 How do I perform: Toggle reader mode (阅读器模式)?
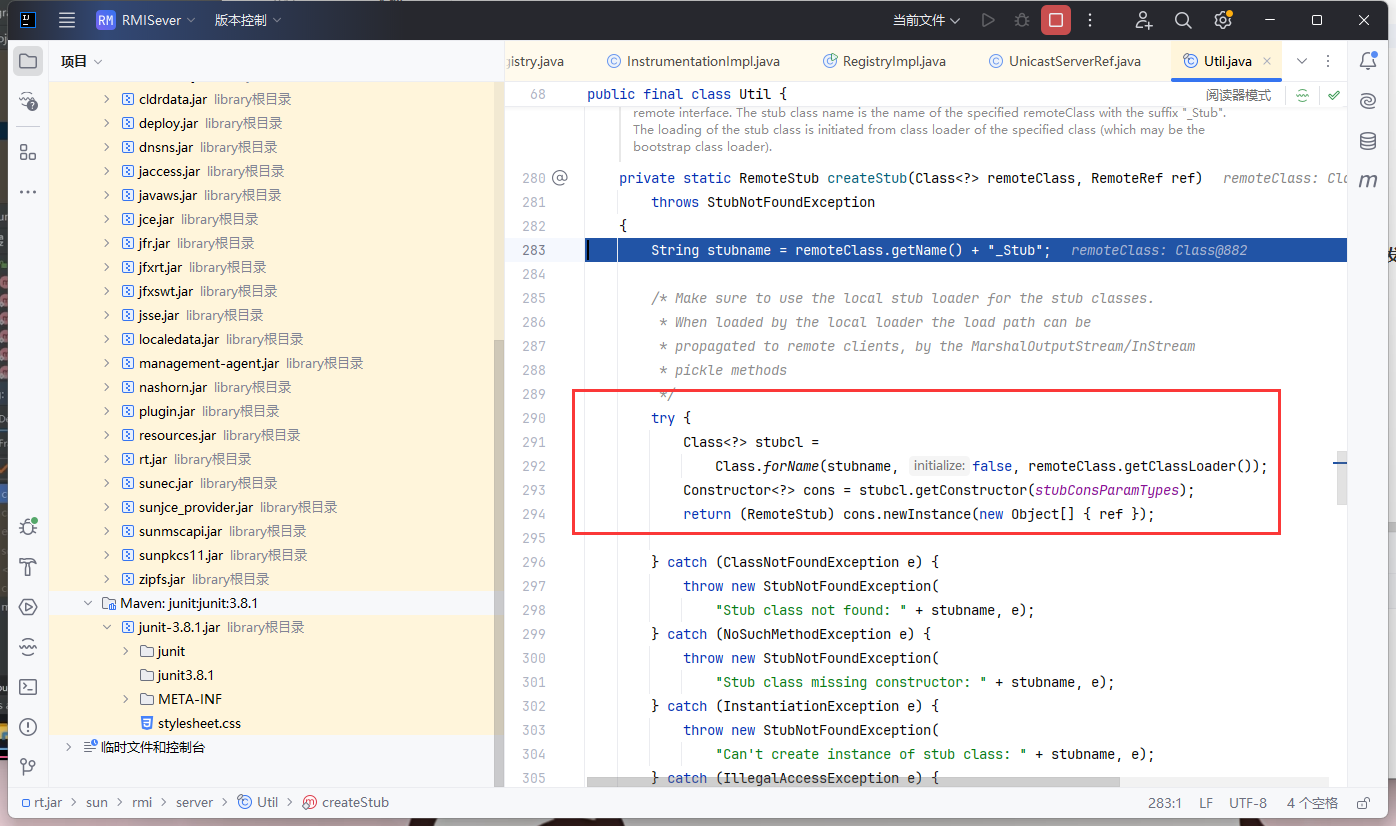pyautogui.click(x=1238, y=95)
